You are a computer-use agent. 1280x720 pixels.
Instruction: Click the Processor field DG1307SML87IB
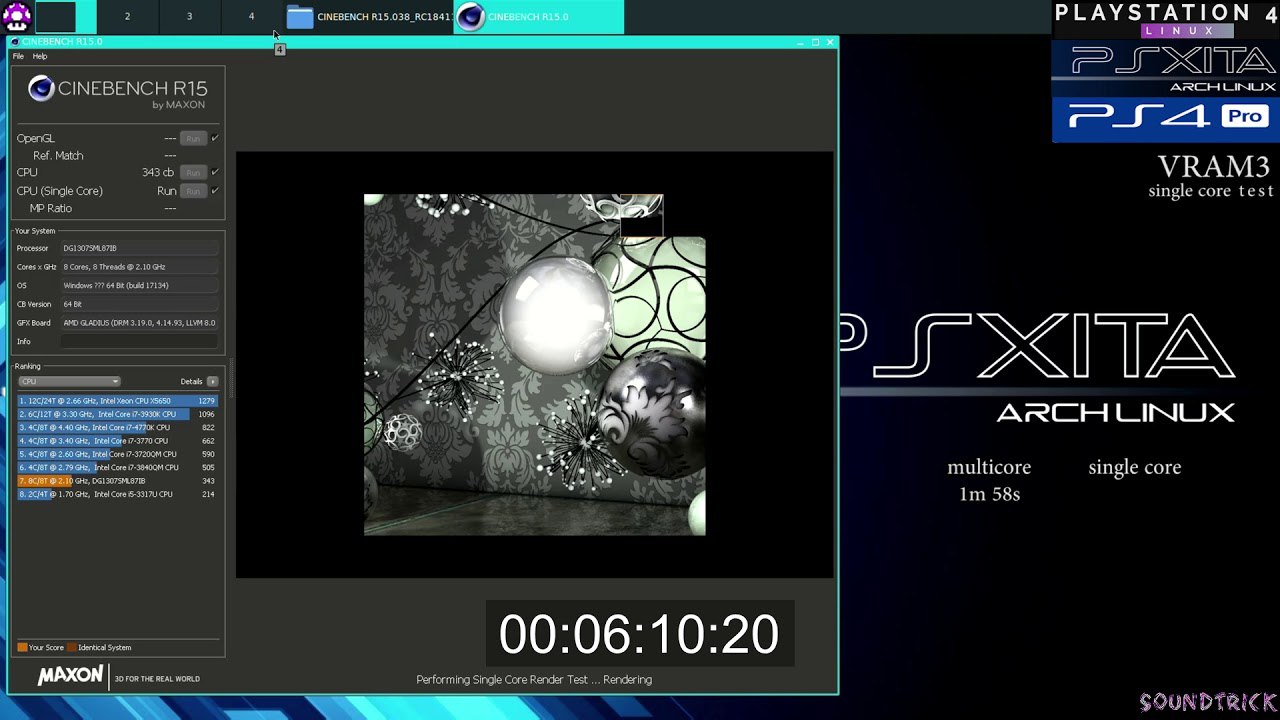[139, 248]
